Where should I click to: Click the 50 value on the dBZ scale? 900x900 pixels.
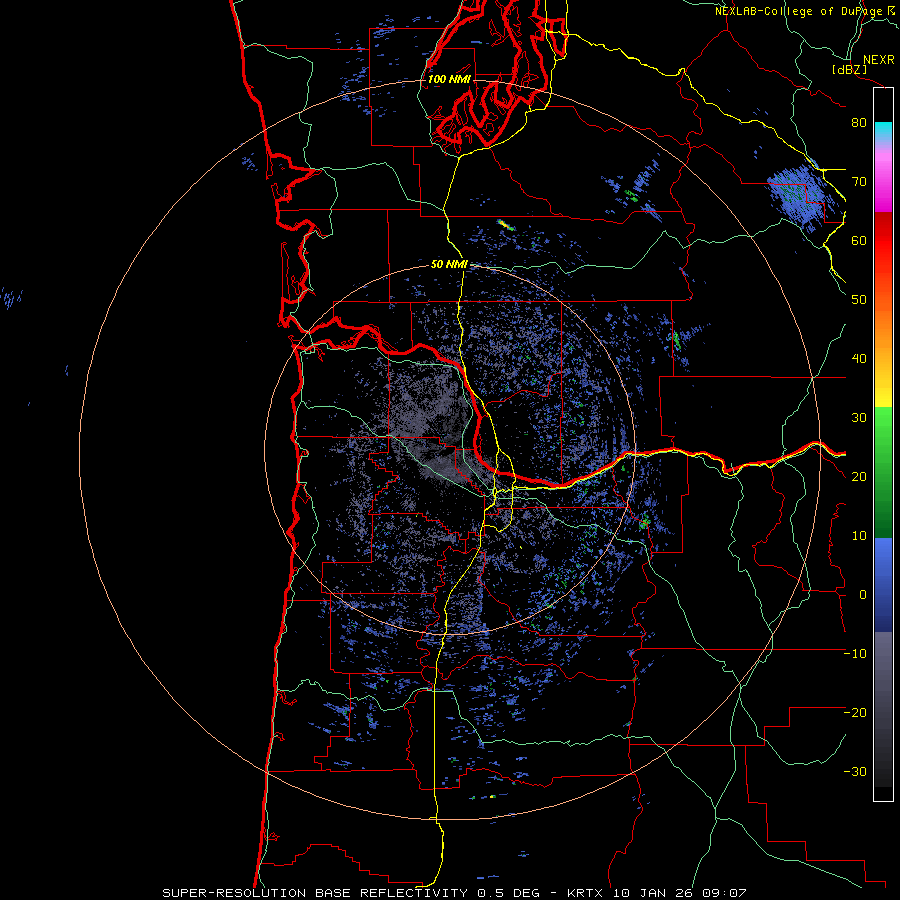(x=859, y=300)
